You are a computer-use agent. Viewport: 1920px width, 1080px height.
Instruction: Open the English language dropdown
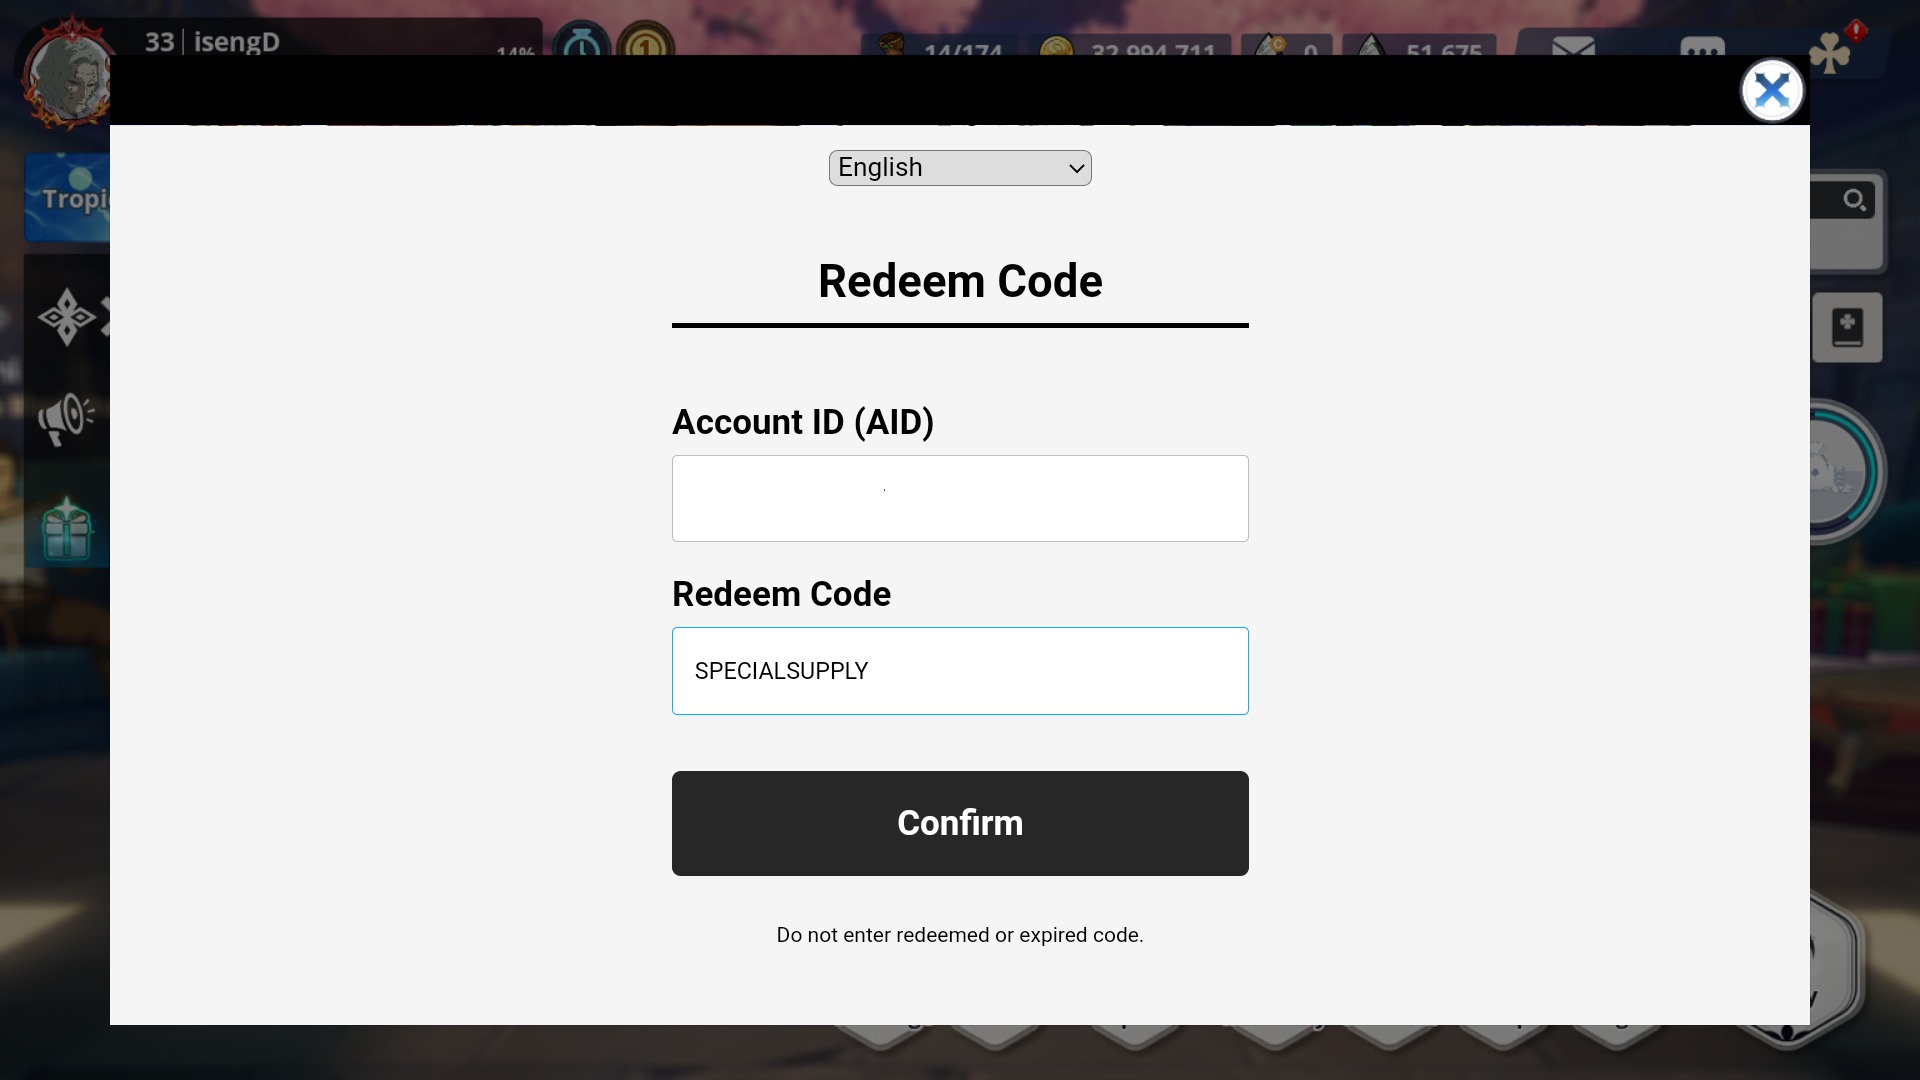tap(959, 168)
